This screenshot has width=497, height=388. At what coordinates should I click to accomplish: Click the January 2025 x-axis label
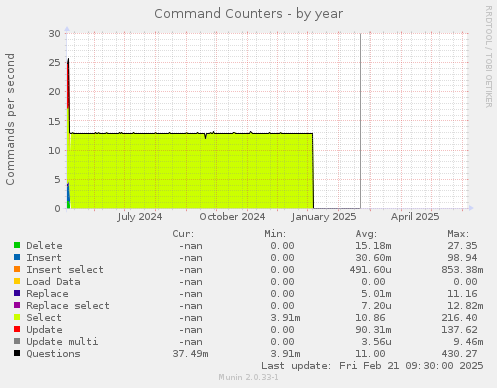[324, 217]
